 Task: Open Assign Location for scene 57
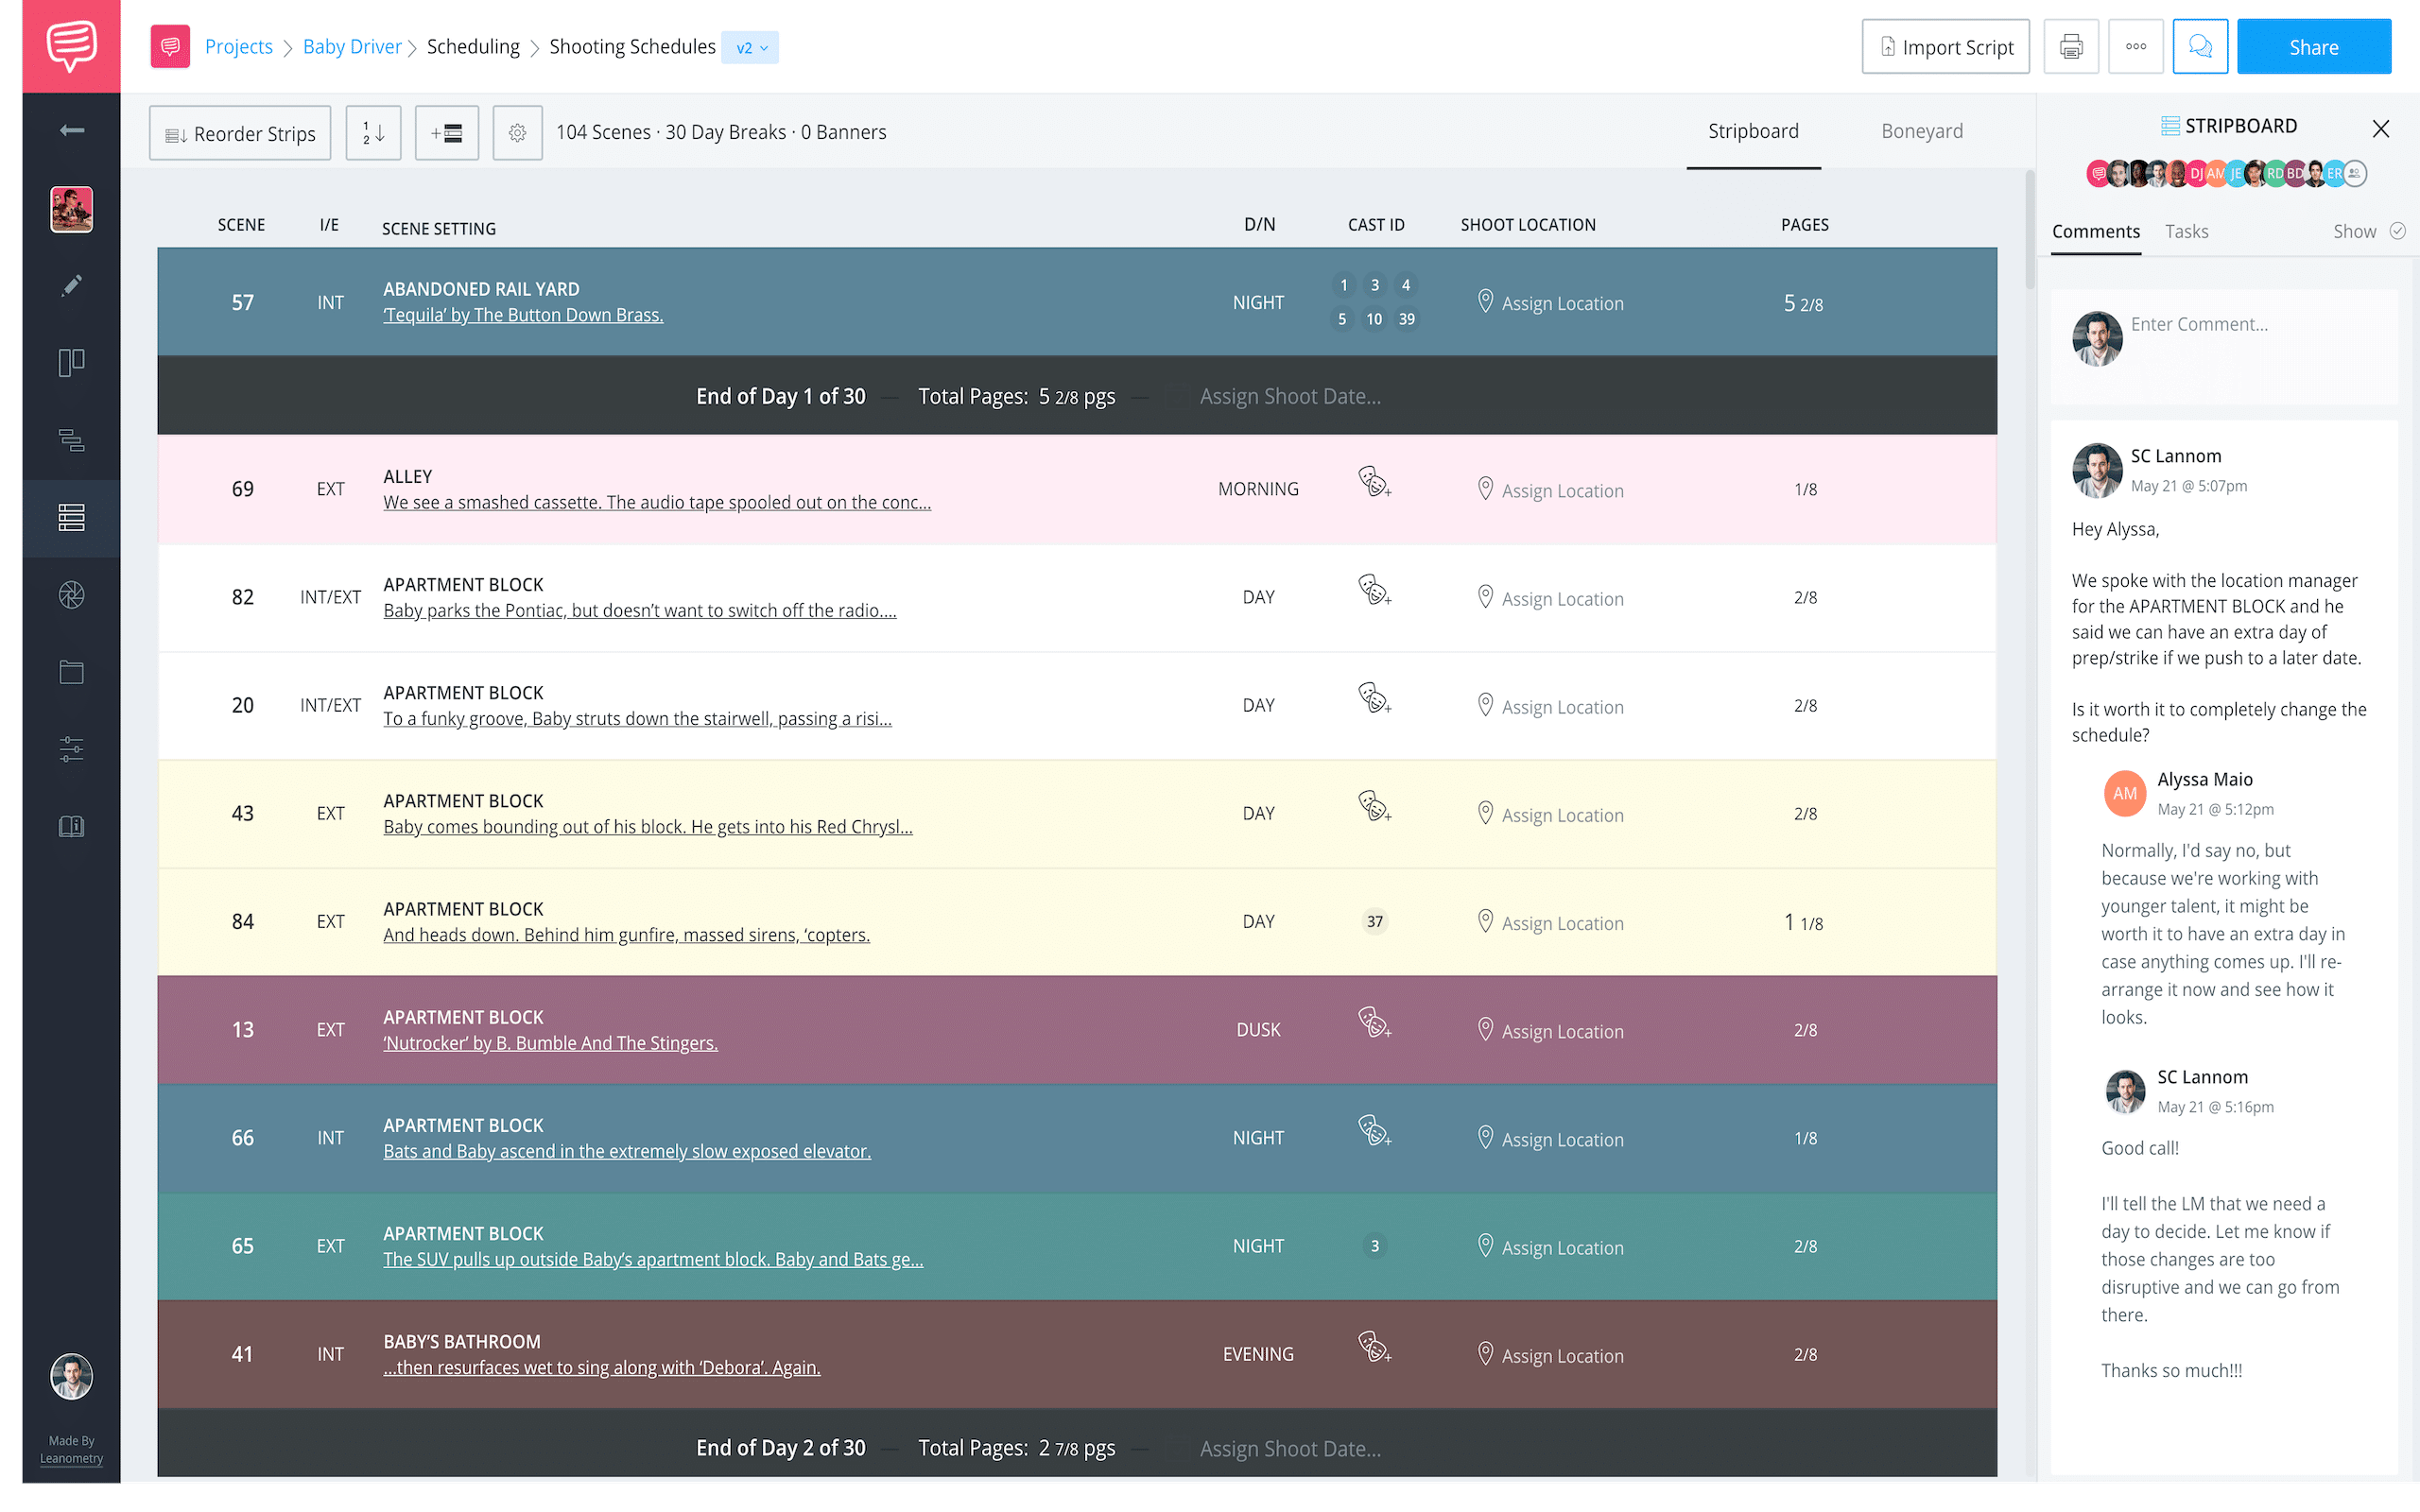[x=1550, y=303]
